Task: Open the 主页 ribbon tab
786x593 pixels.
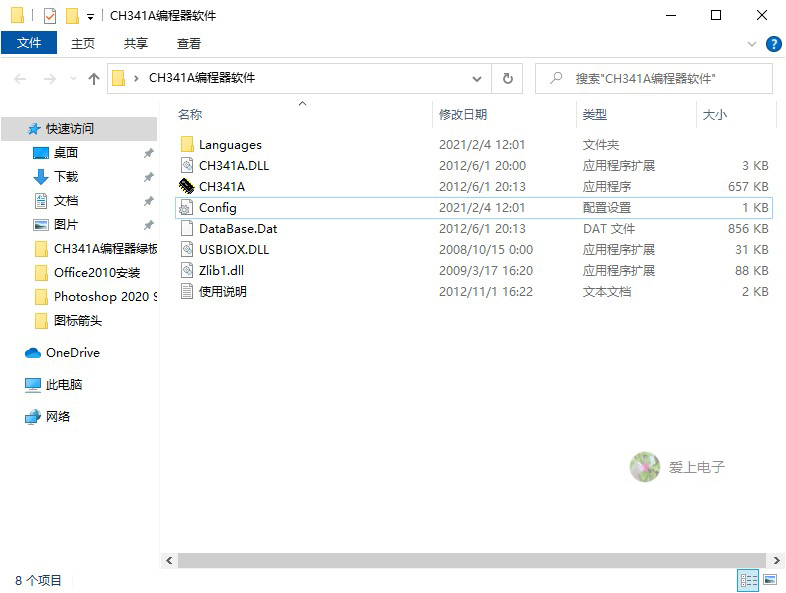Action: tap(83, 44)
